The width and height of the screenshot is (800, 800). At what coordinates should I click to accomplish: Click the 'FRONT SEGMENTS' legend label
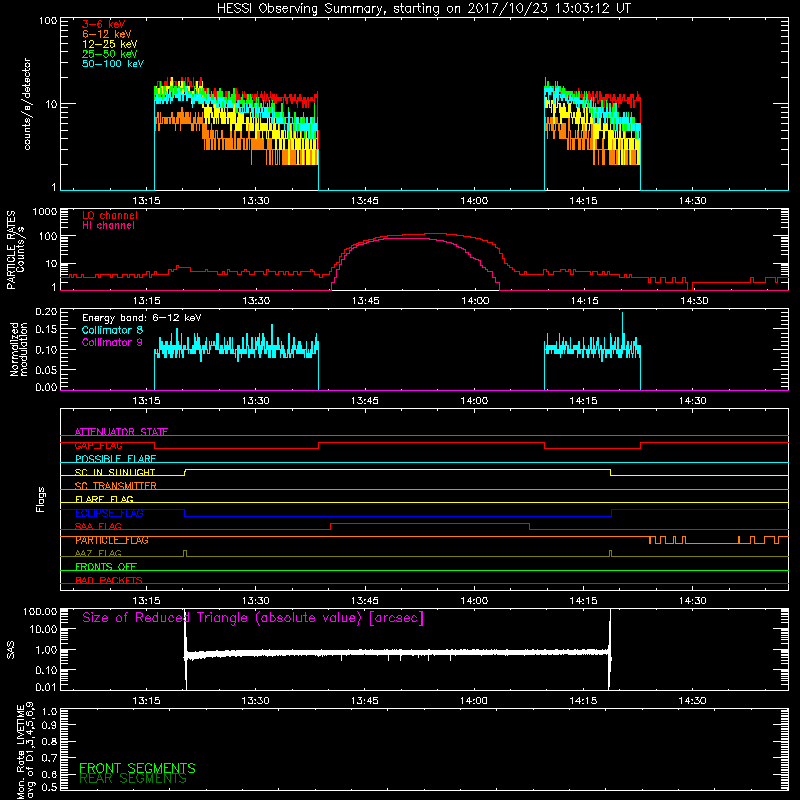pyautogui.click(x=137, y=768)
